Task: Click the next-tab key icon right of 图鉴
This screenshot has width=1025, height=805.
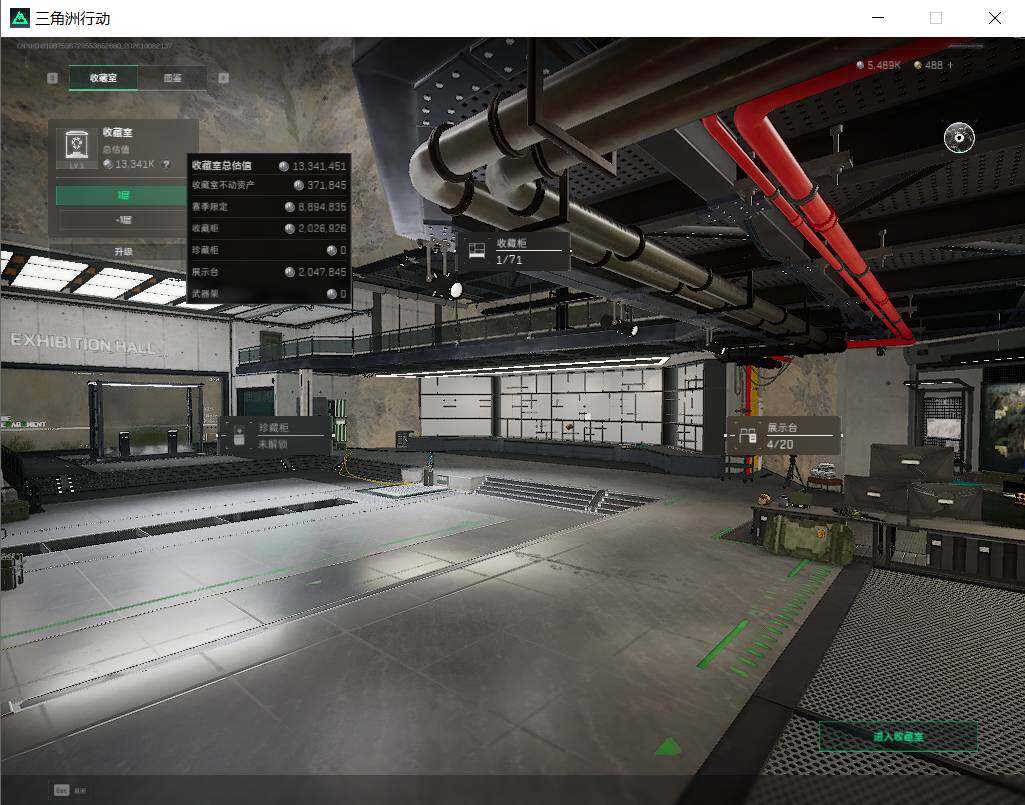Action: pos(224,78)
